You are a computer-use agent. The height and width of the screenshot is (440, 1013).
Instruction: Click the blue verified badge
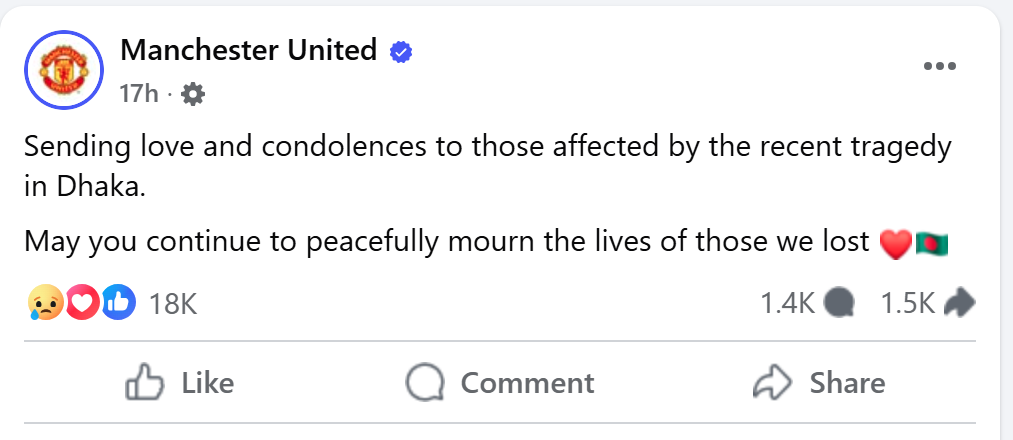(401, 52)
